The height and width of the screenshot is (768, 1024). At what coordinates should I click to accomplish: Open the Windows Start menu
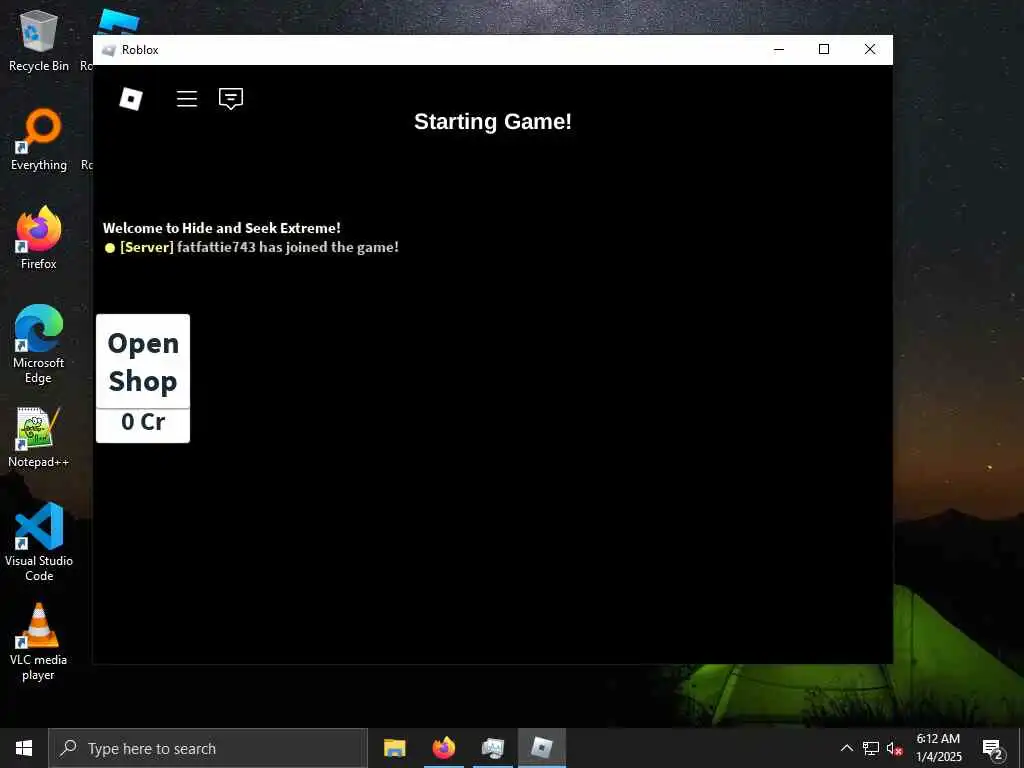24,748
